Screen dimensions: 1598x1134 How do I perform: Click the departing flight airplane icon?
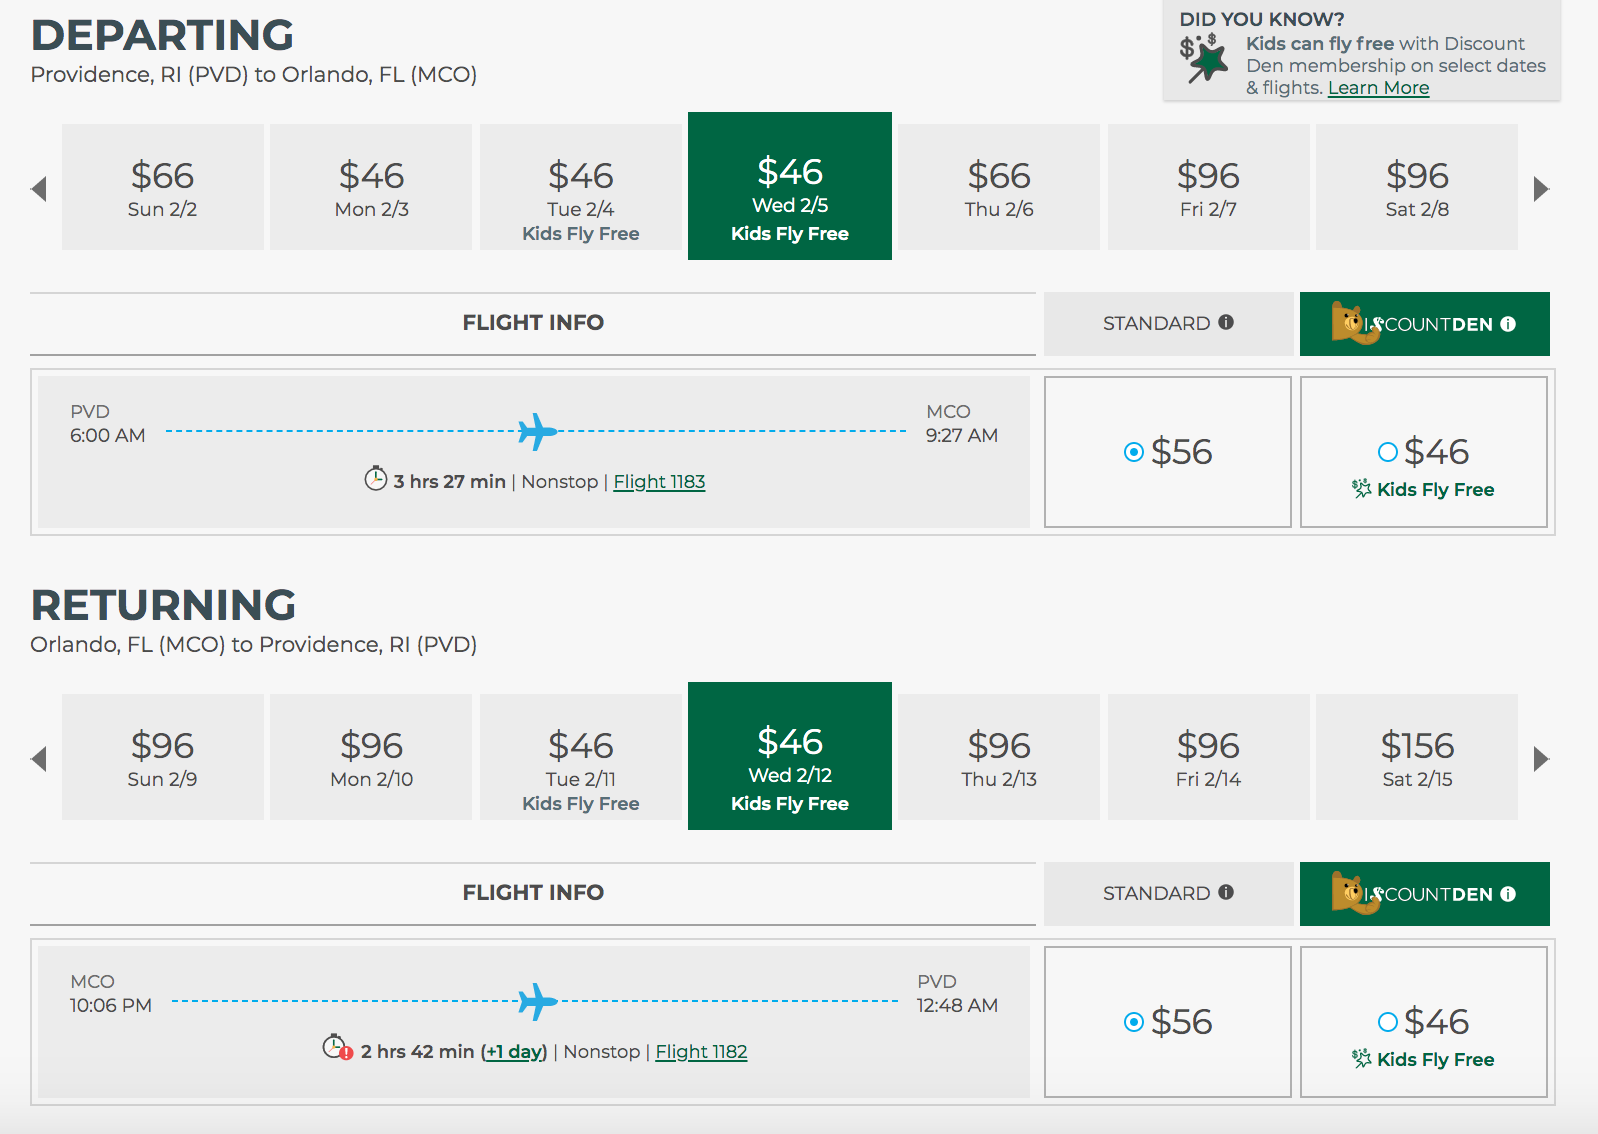pos(537,432)
